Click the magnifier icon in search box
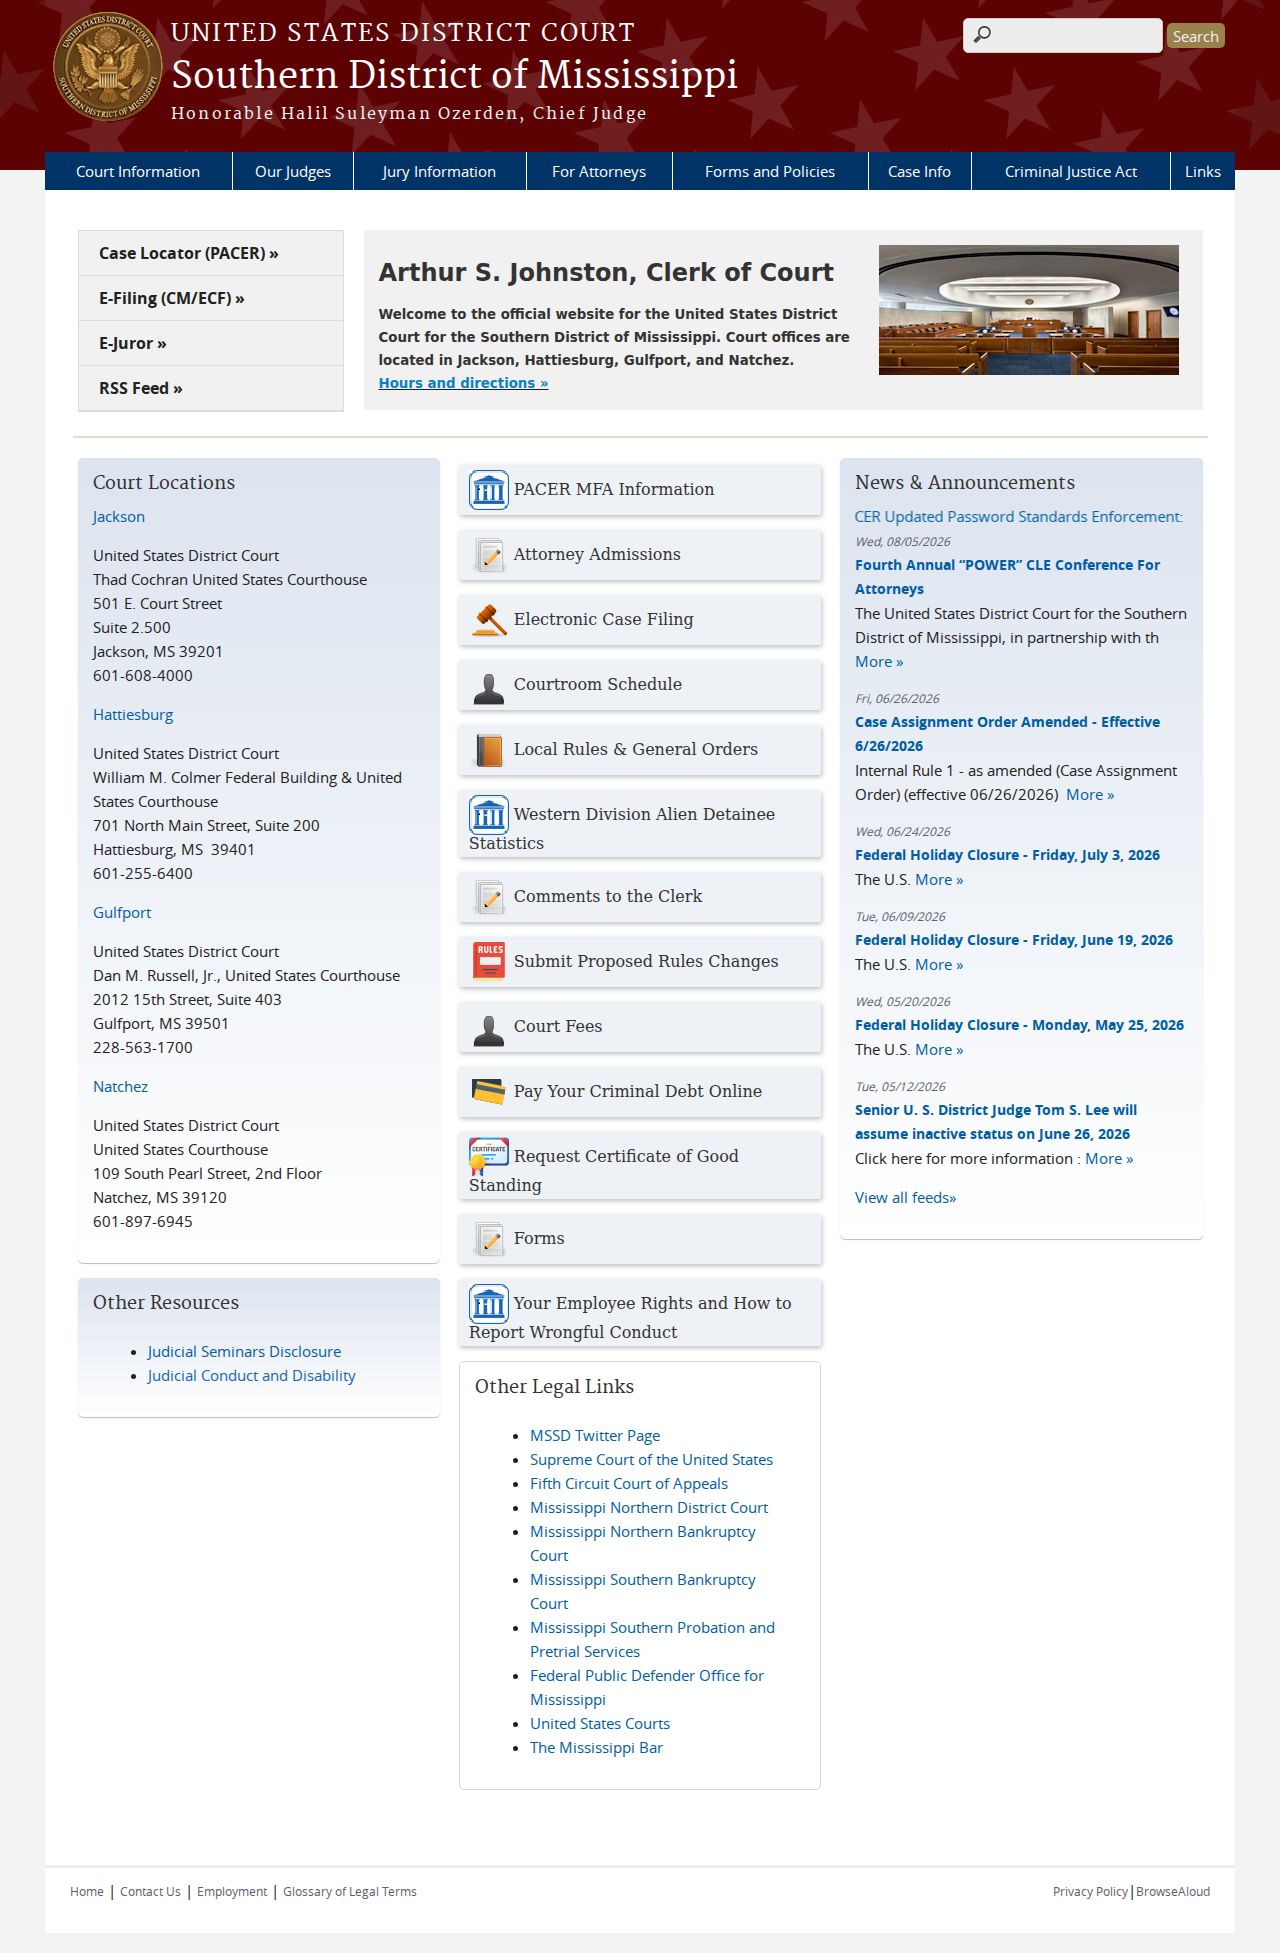The width and height of the screenshot is (1280, 1953). click(x=983, y=35)
